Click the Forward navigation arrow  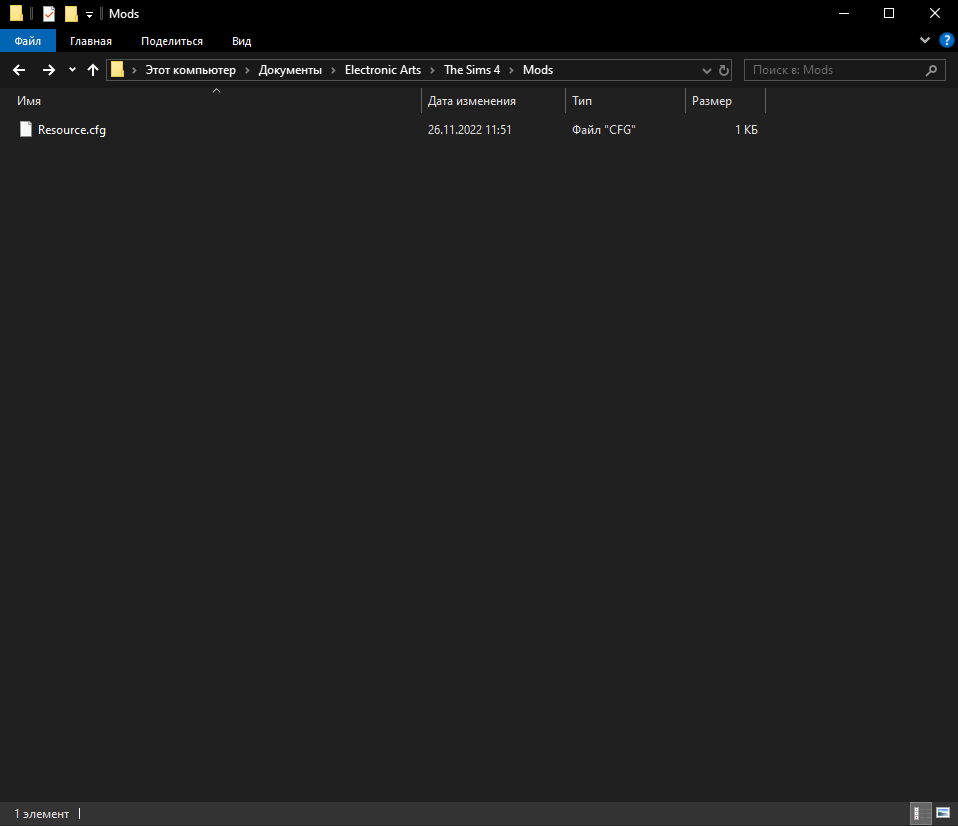48,70
